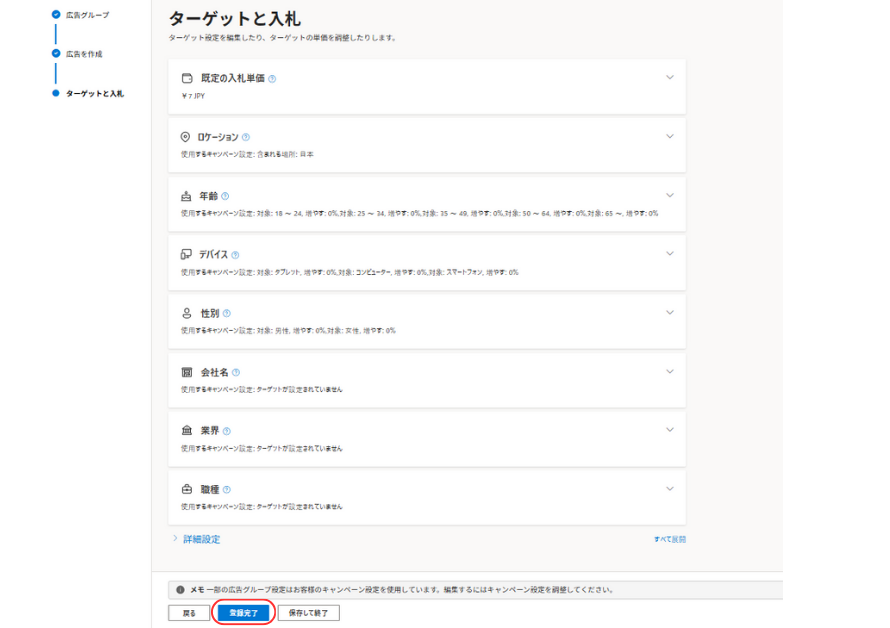Click help icon beside ロケーション
This screenshot has height=628, width=890.
click(246, 137)
